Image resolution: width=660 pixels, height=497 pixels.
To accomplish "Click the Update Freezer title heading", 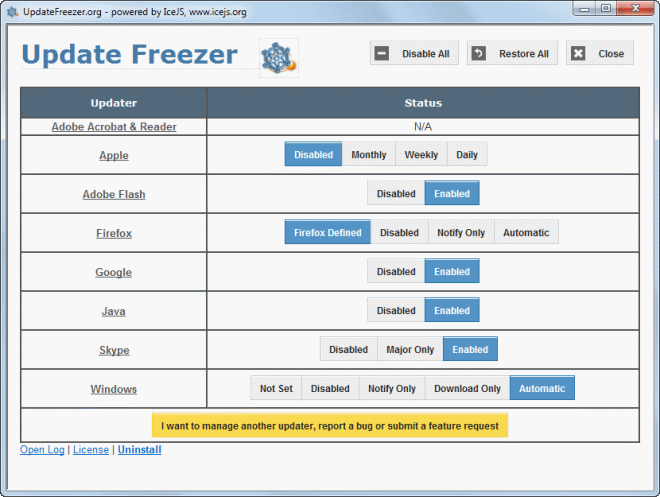I will click(x=129, y=54).
